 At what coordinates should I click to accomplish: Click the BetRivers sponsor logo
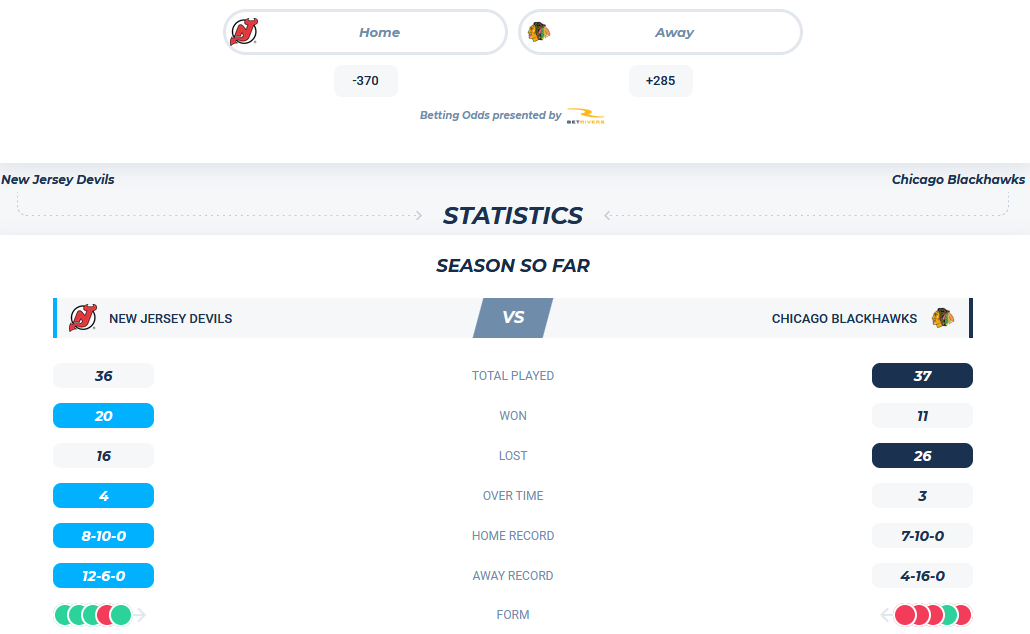tap(585, 116)
